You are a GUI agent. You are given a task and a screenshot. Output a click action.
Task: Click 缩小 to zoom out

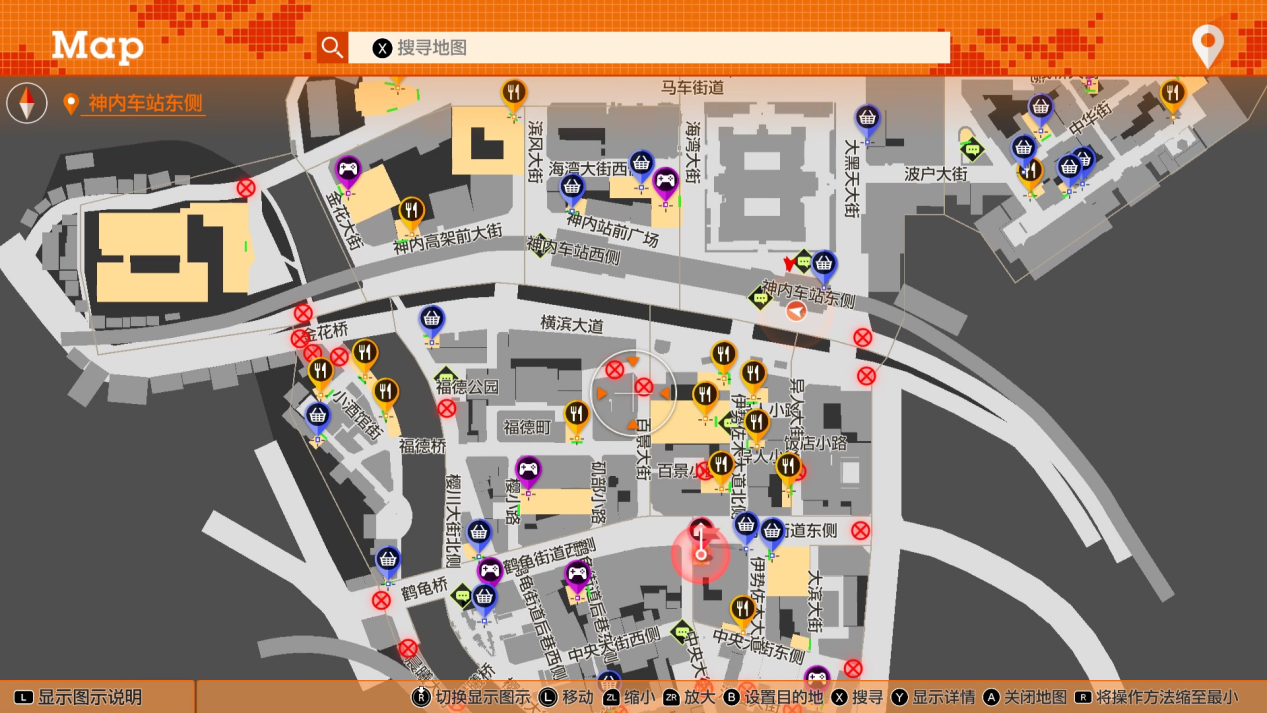628,697
